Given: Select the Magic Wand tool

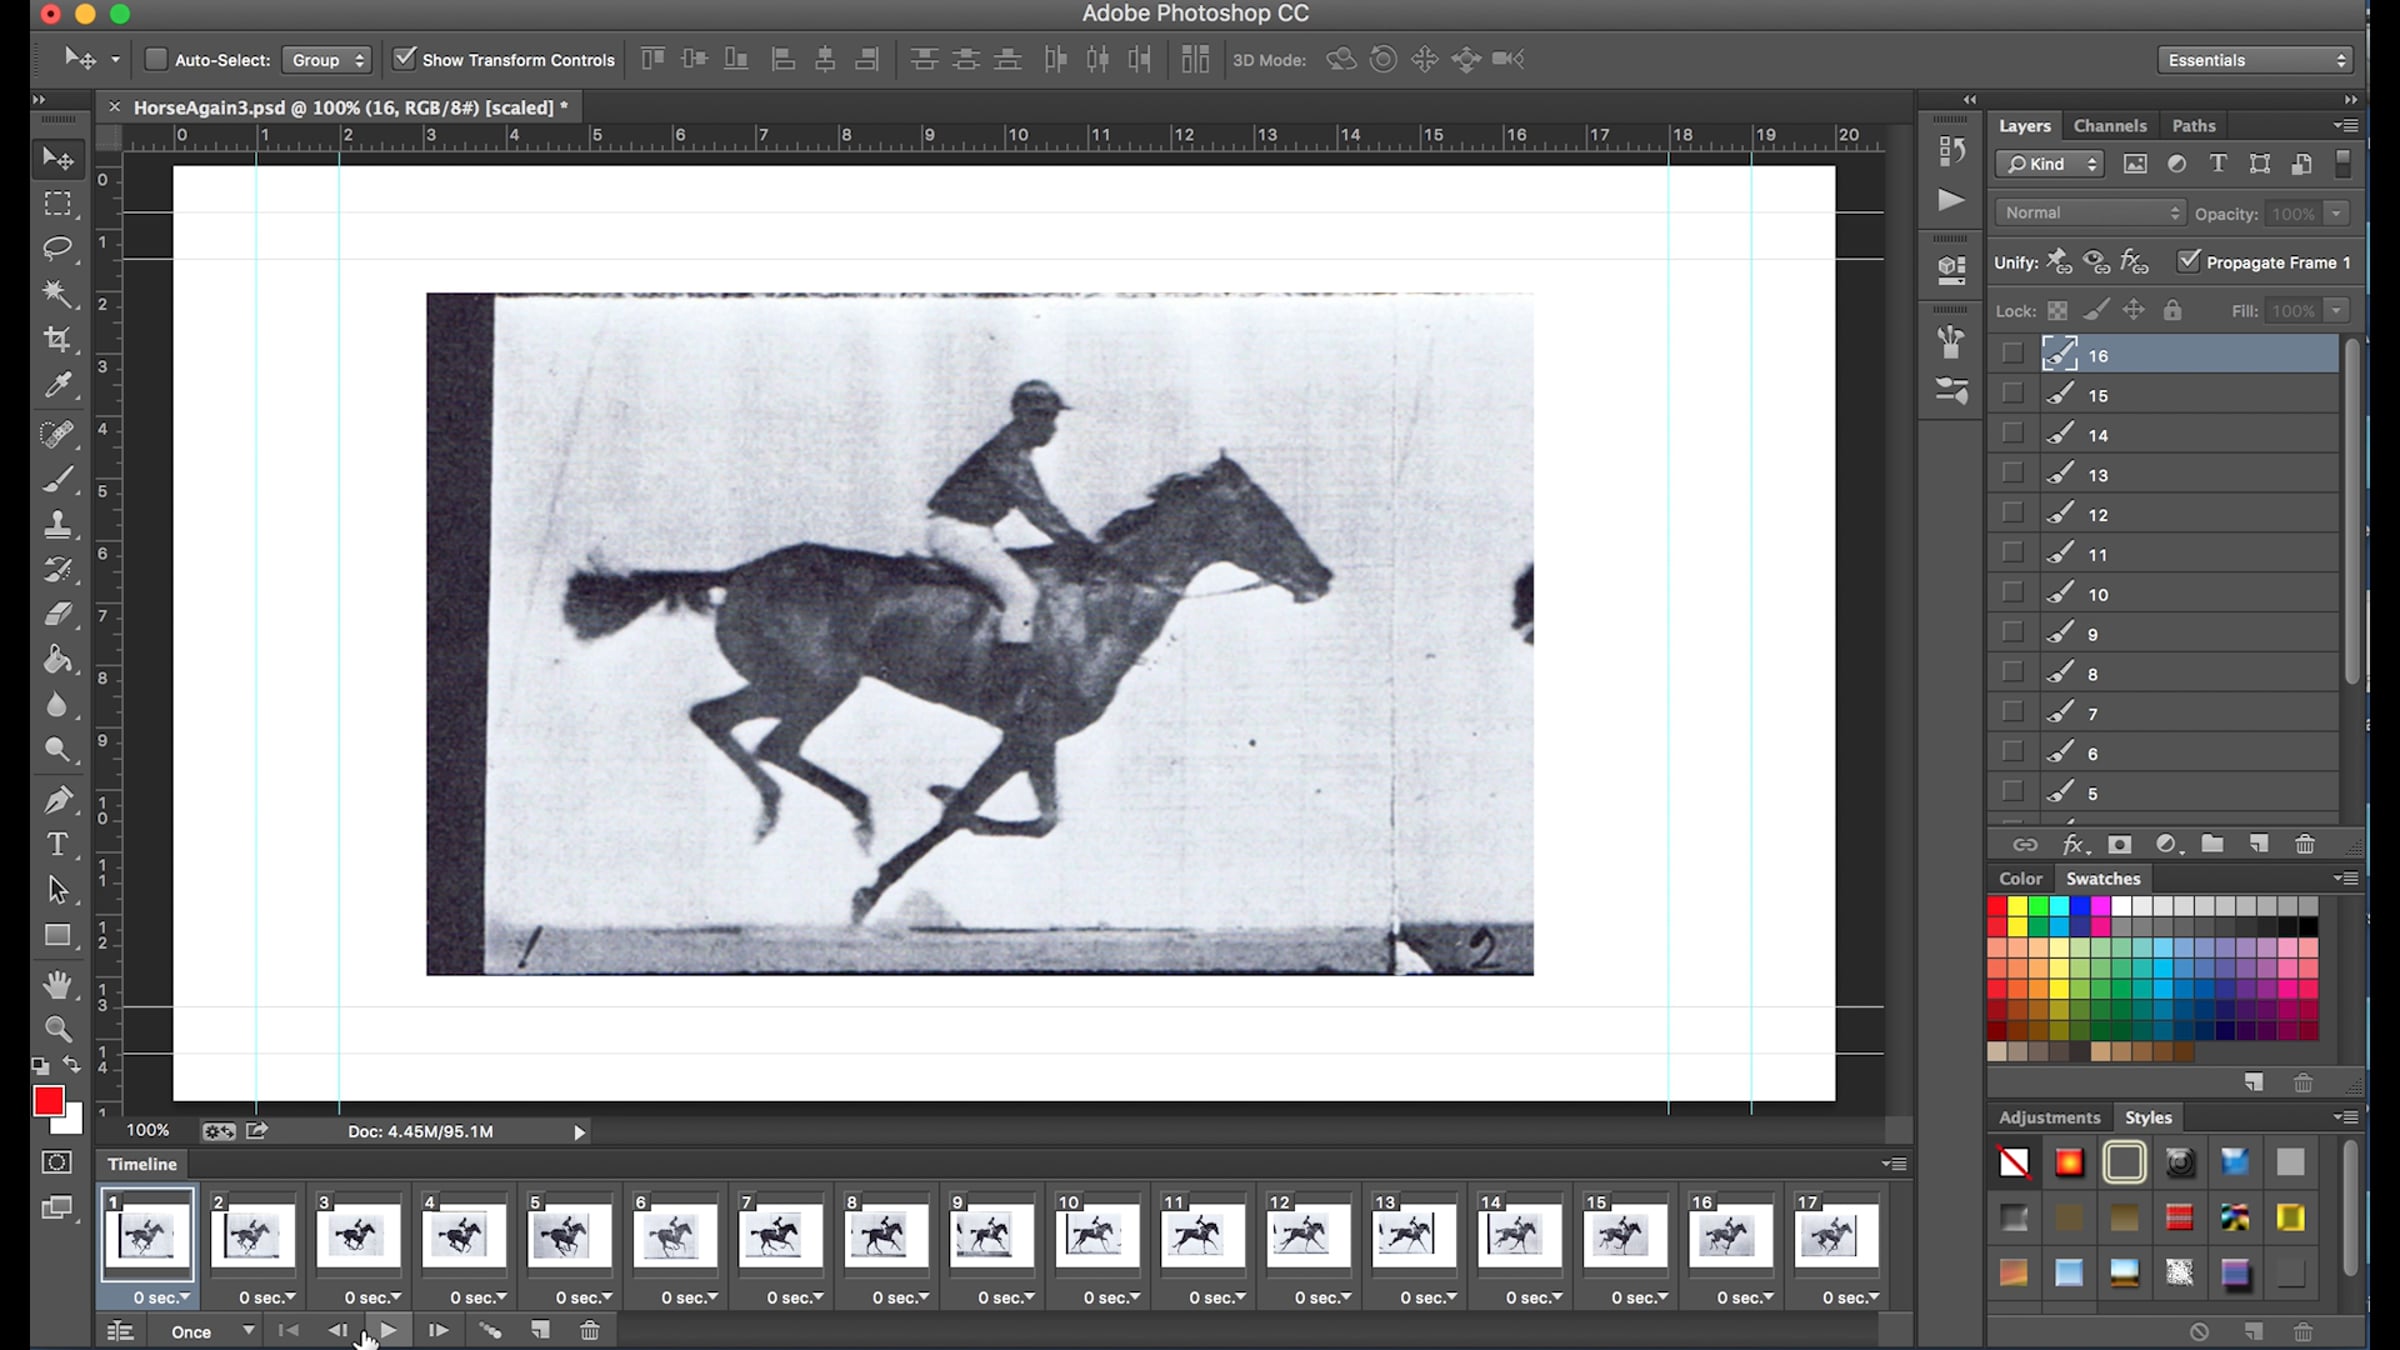Looking at the screenshot, I should tap(58, 293).
